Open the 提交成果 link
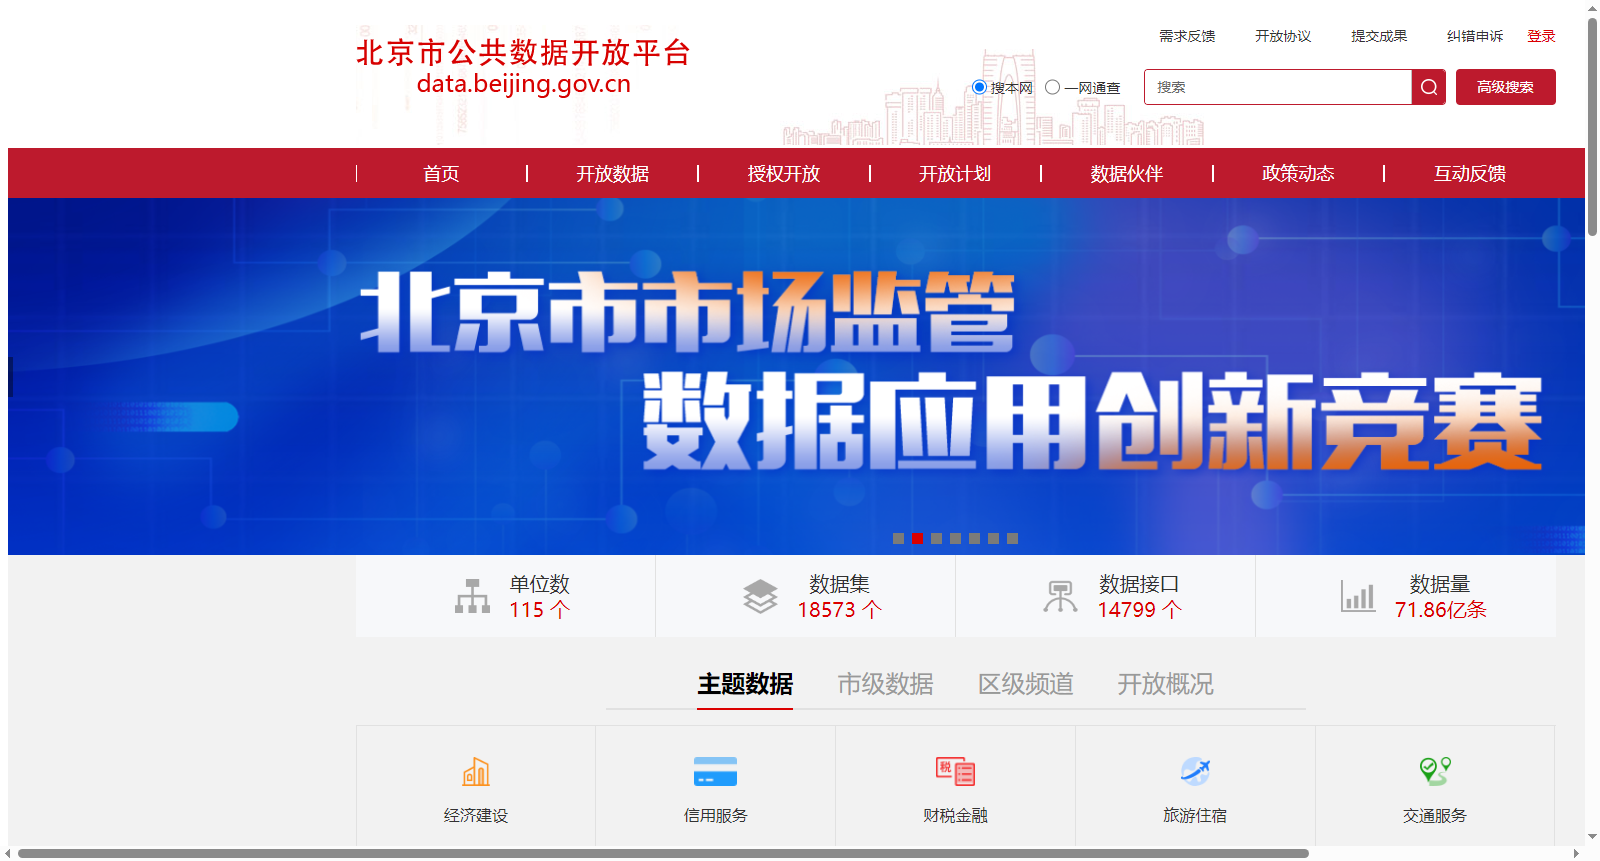This screenshot has height=861, width=1600. click(1379, 36)
